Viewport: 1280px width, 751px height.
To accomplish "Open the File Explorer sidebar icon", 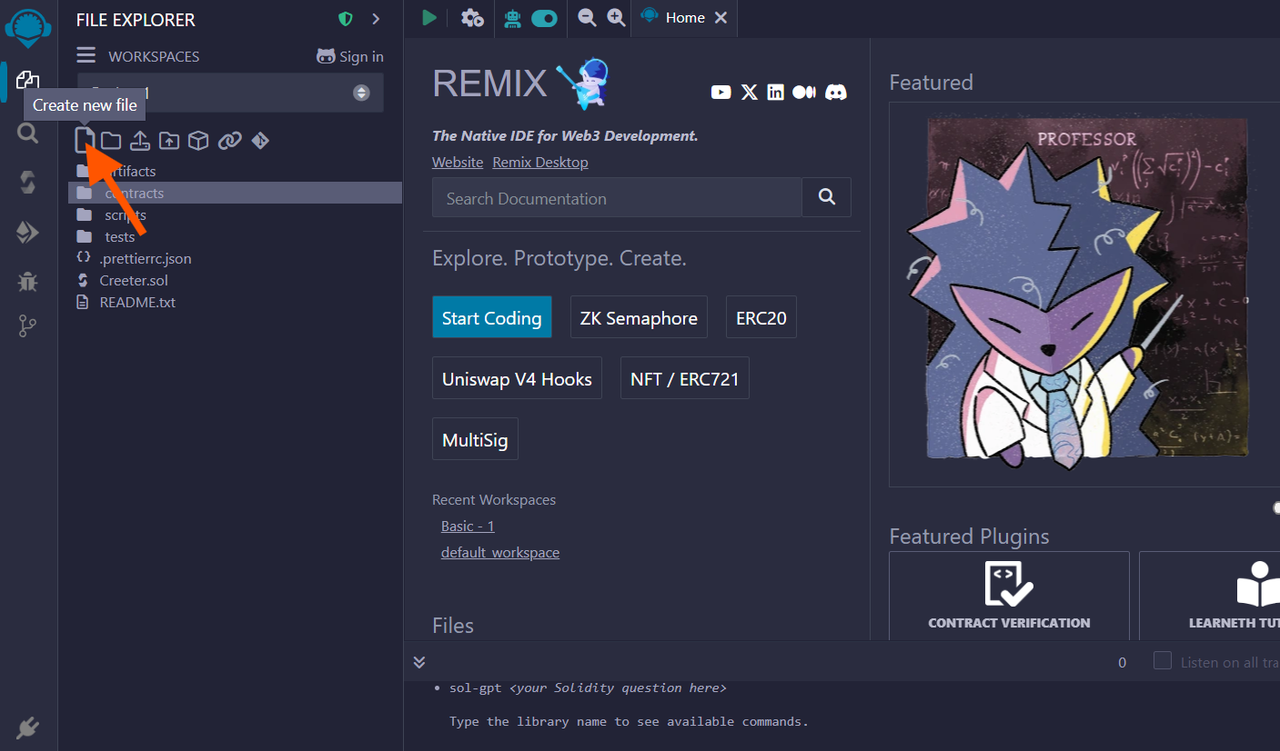I will 28,80.
